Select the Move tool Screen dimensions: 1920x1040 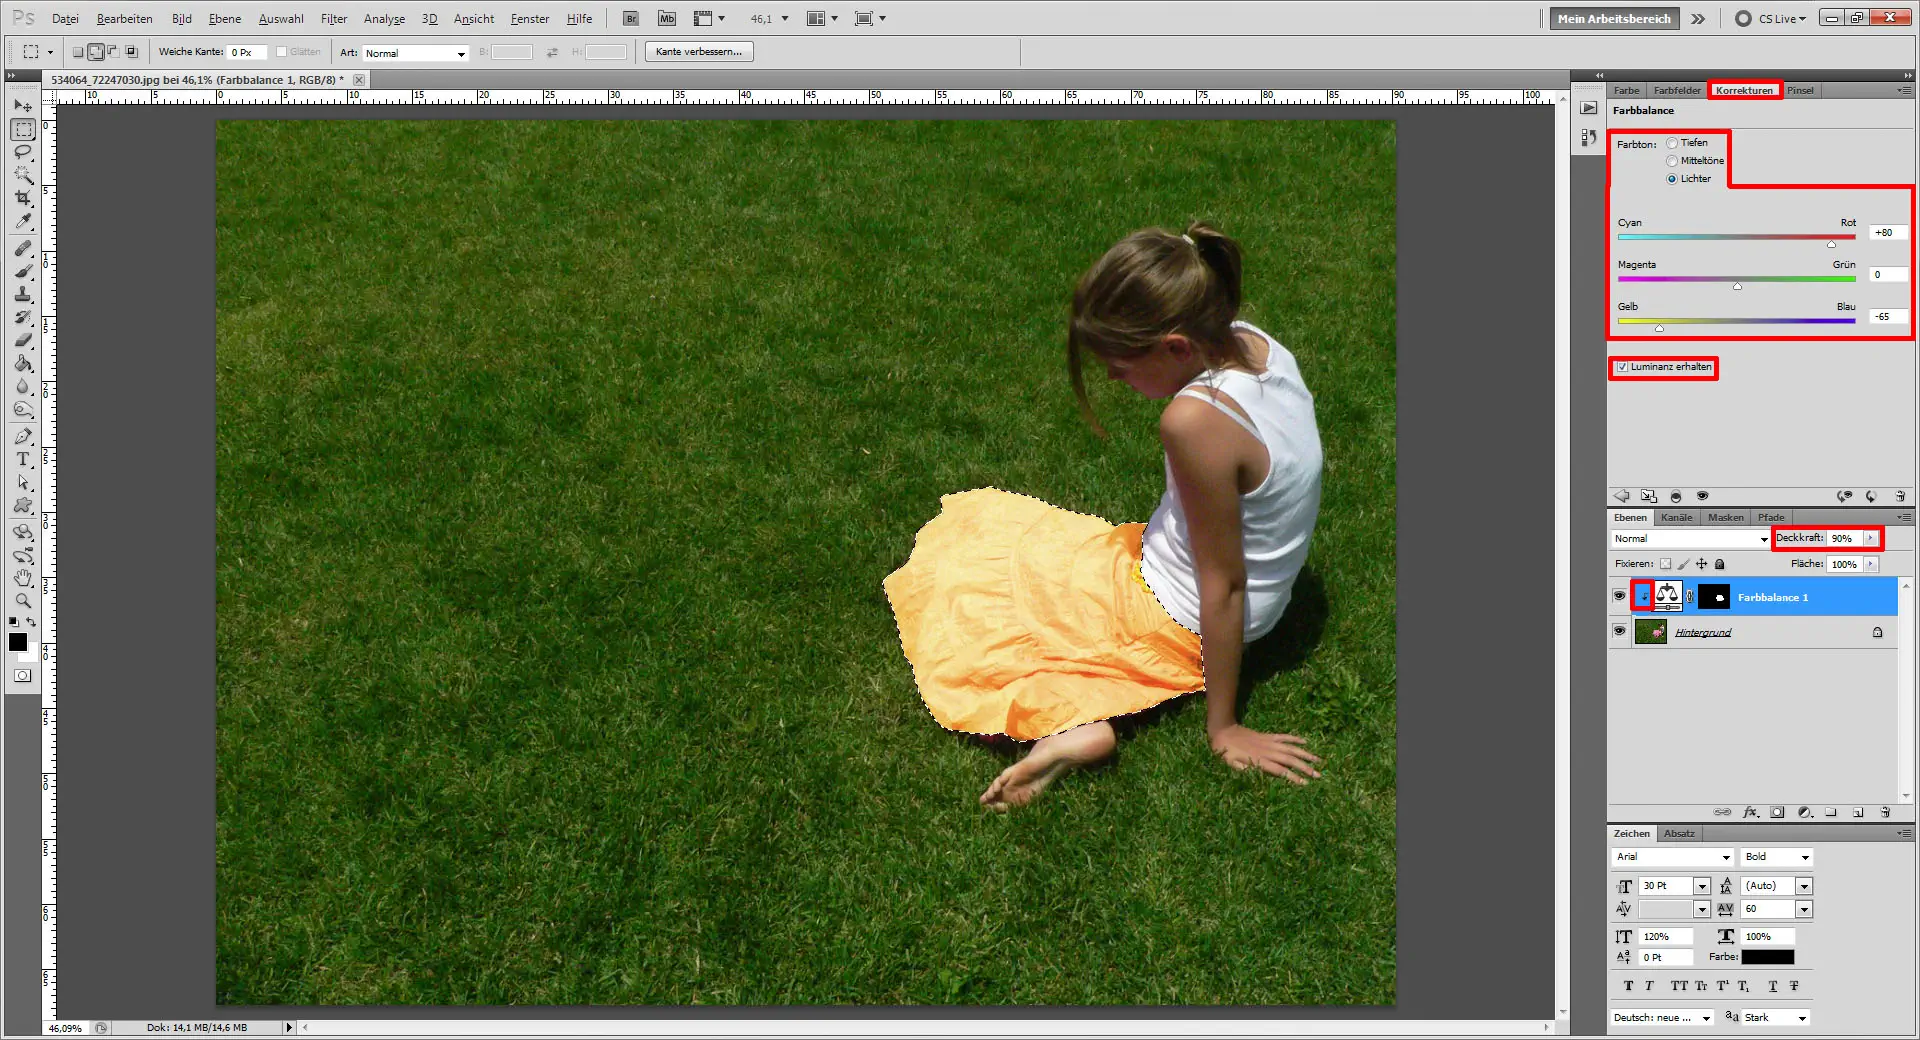(24, 105)
